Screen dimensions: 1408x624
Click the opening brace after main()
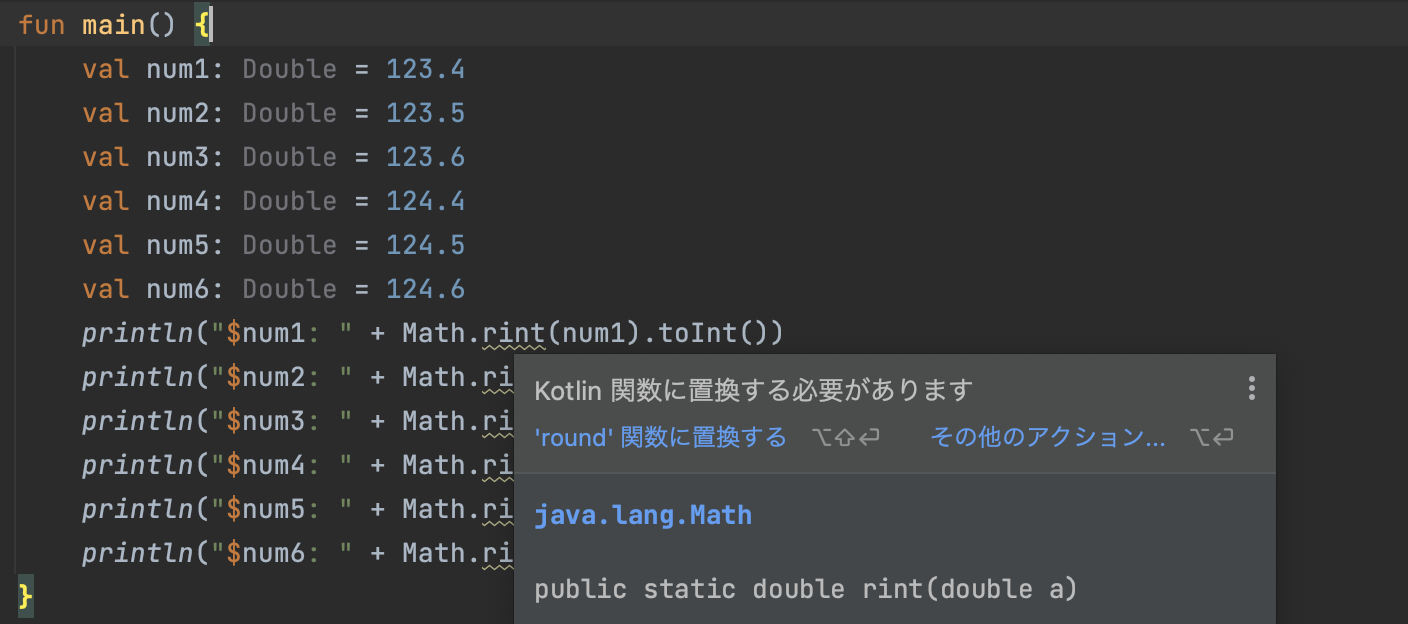click(x=203, y=23)
